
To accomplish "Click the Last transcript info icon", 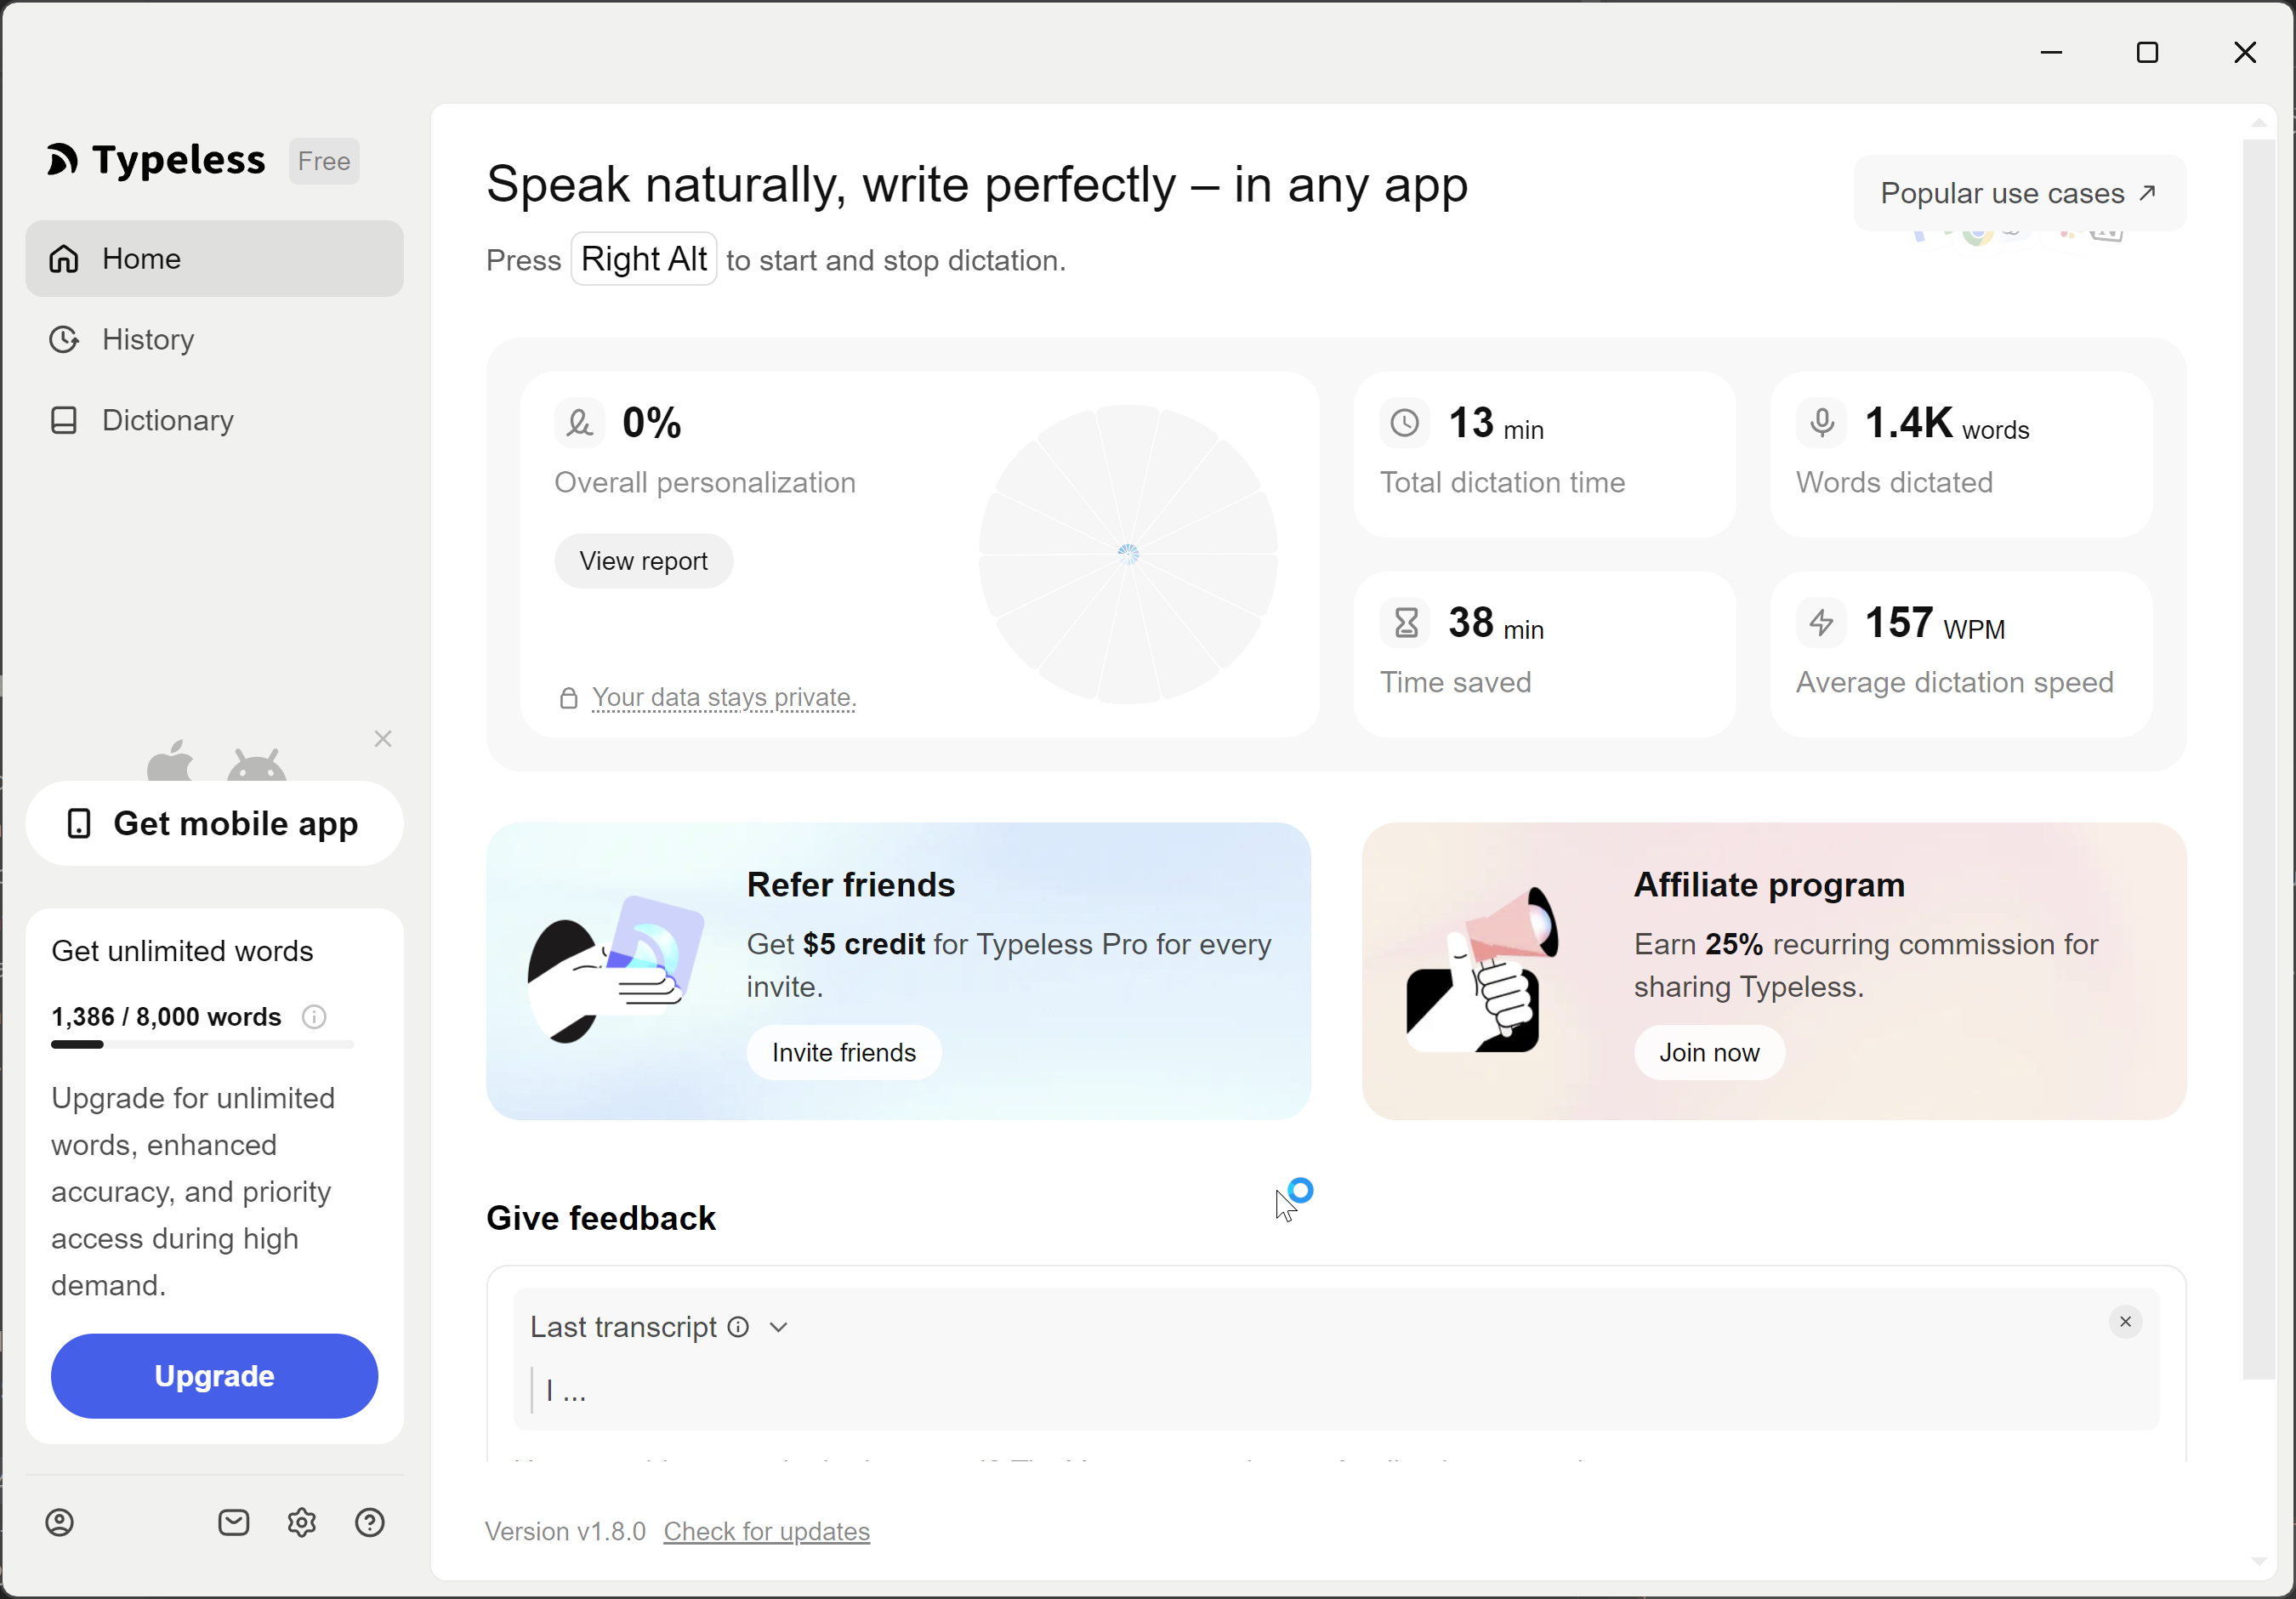I will (738, 1327).
